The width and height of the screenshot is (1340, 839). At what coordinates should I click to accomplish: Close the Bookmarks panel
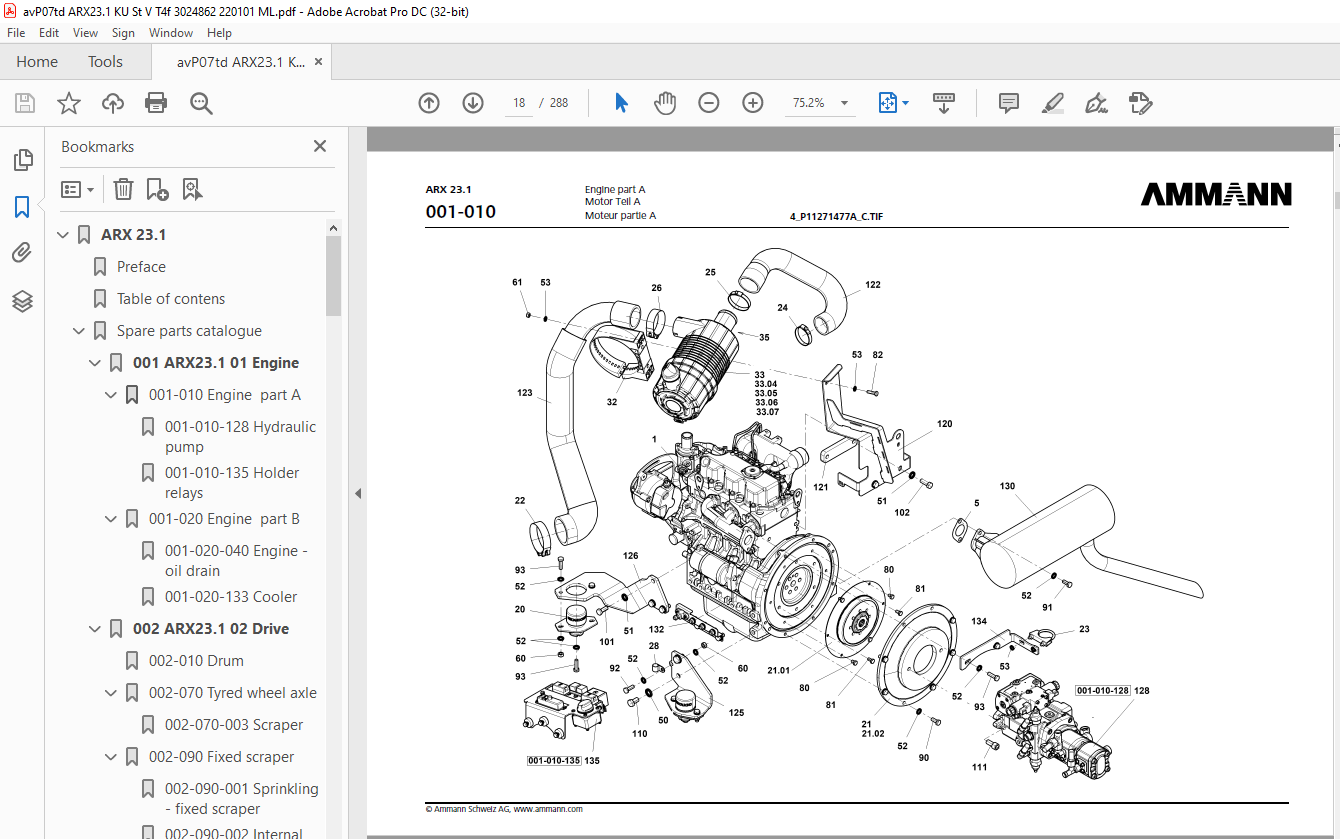coord(320,146)
